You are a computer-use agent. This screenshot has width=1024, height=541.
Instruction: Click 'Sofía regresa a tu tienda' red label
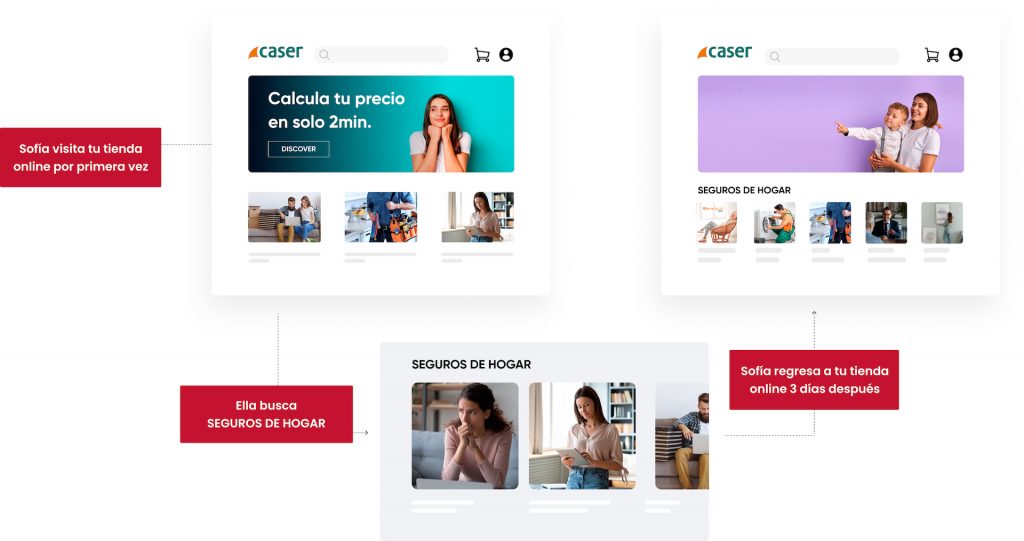tap(814, 380)
